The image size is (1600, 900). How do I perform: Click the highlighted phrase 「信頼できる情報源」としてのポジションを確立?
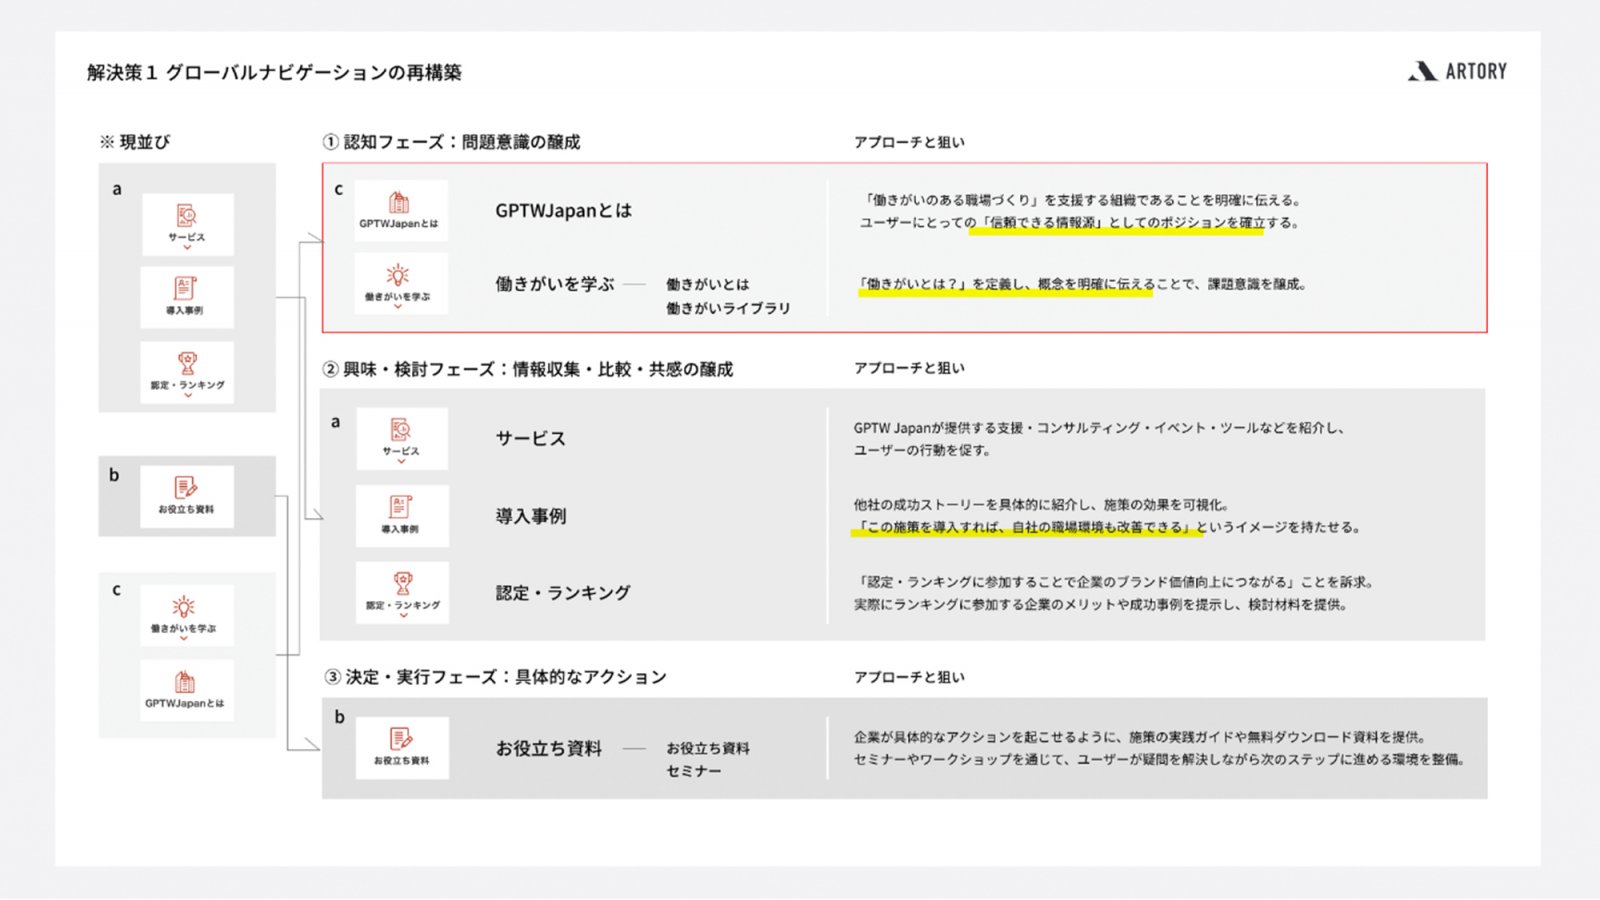coord(1121,223)
